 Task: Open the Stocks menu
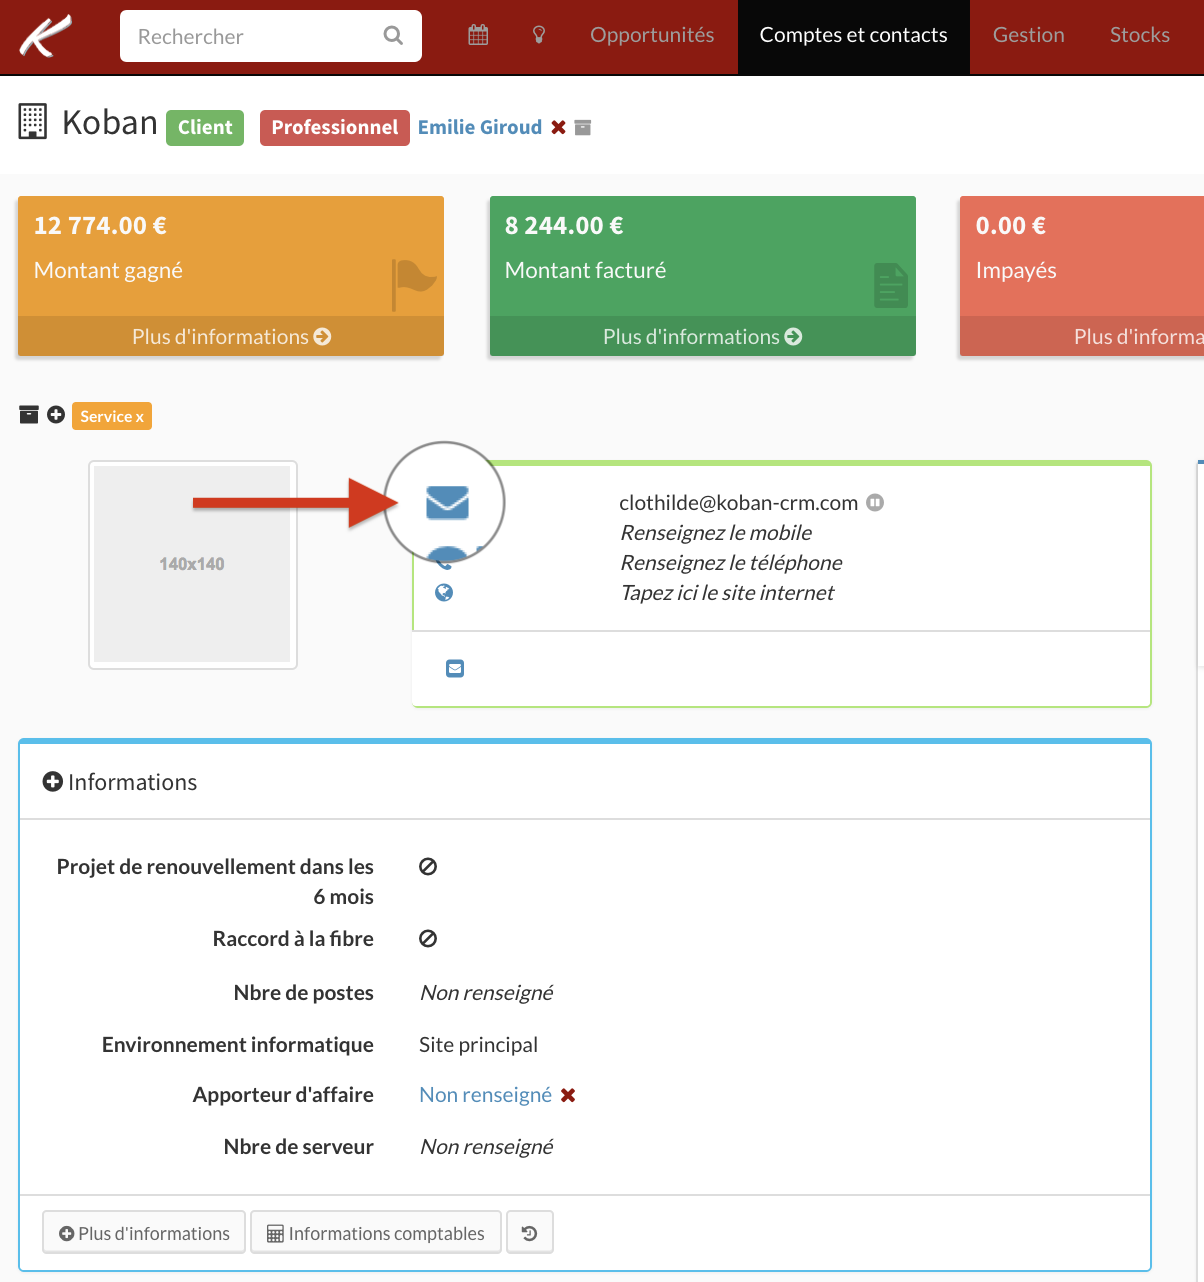[x=1140, y=35]
